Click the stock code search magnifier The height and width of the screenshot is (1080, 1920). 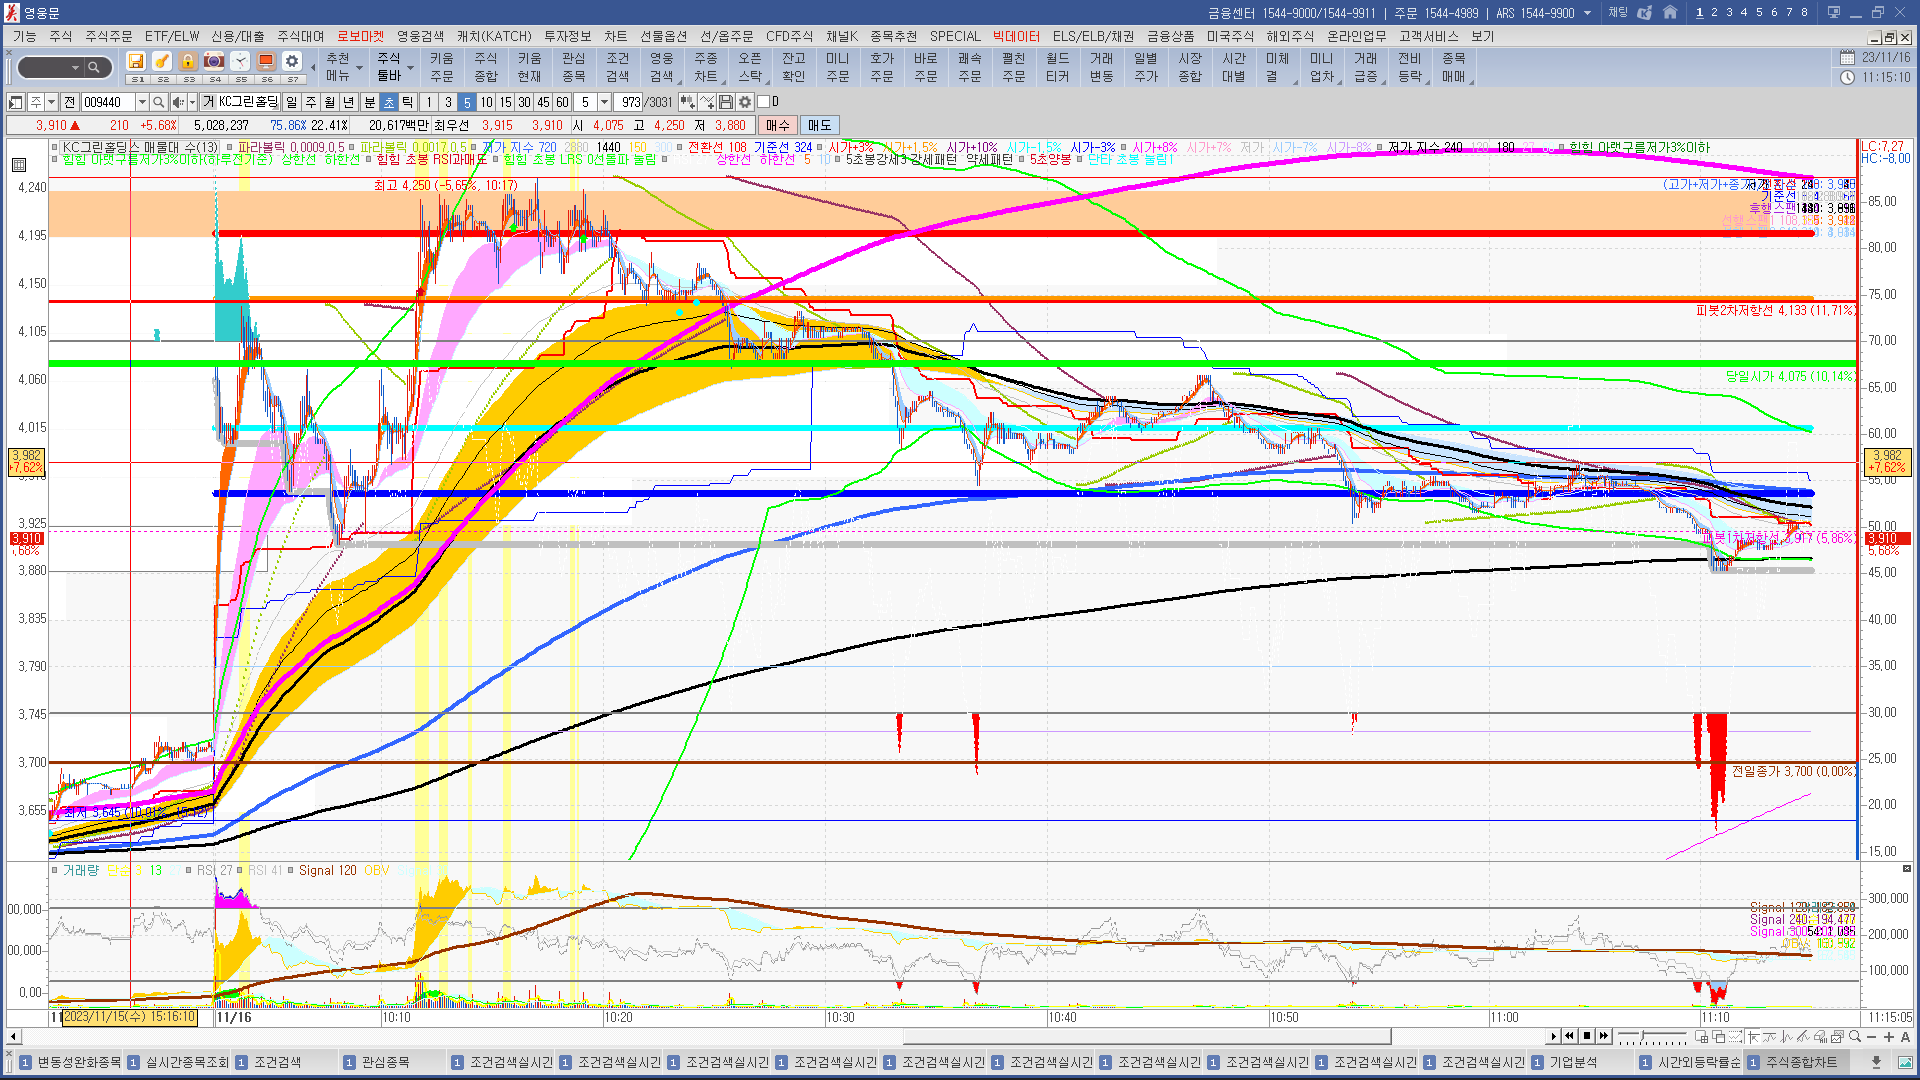pyautogui.click(x=159, y=102)
